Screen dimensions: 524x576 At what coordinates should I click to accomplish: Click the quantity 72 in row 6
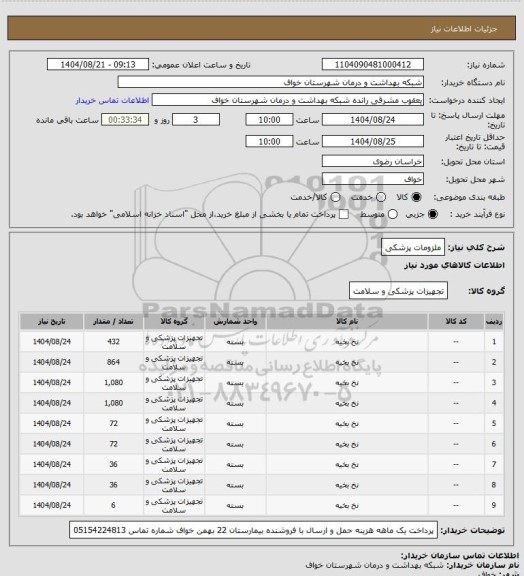coord(114,444)
